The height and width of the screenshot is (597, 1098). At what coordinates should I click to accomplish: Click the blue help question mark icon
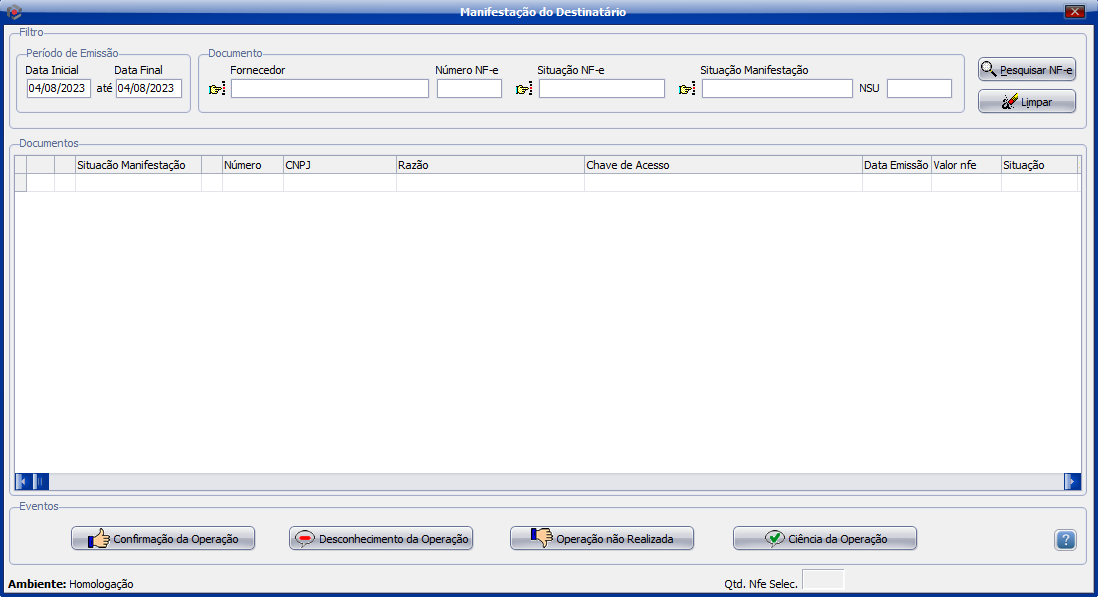[x=1065, y=540]
